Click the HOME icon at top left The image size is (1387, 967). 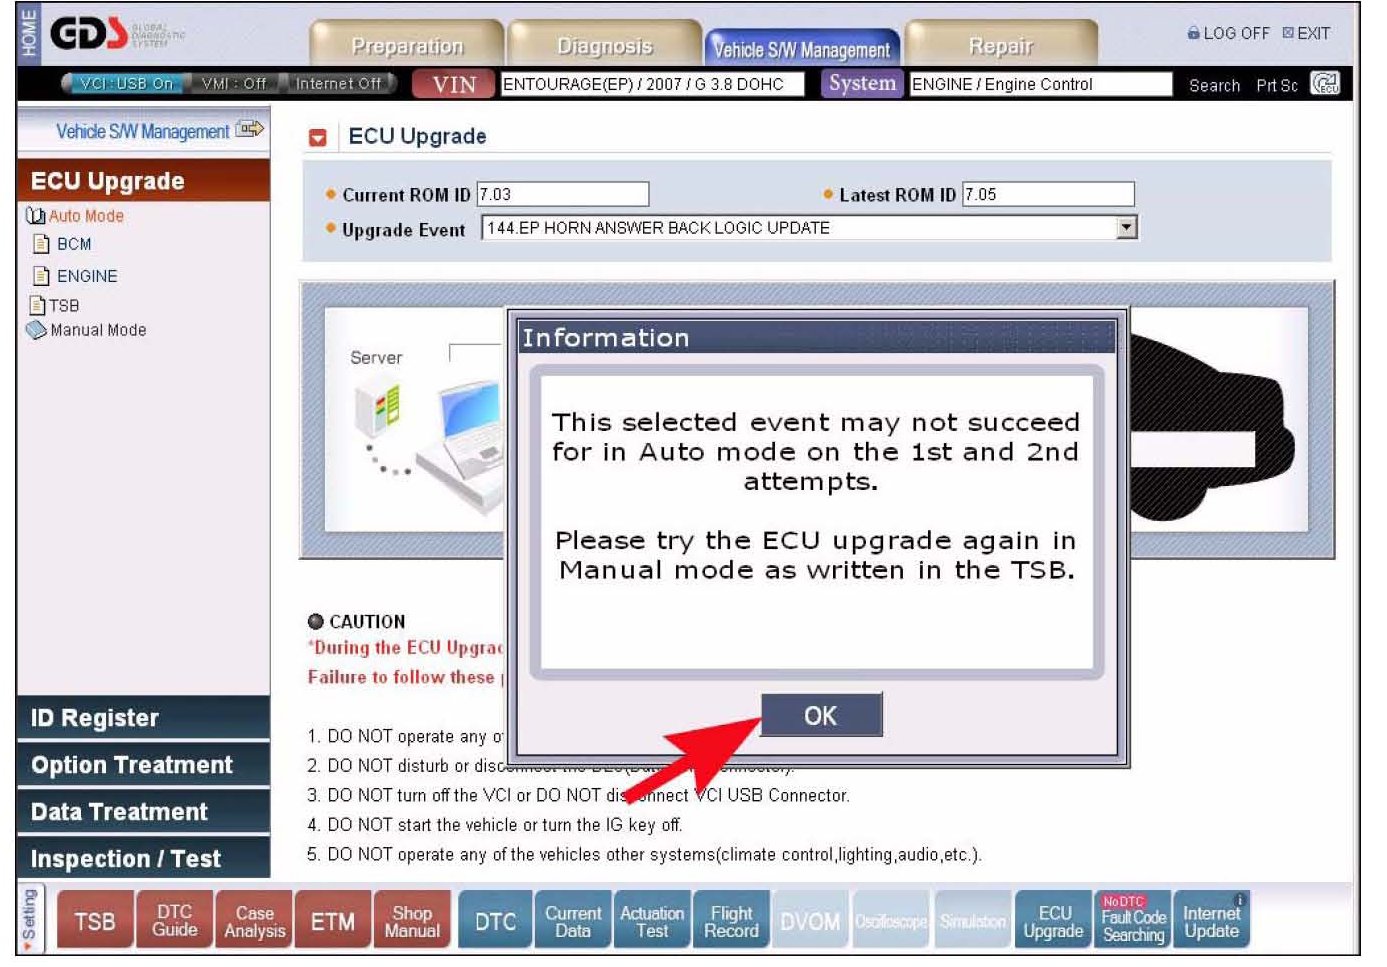click(29, 33)
